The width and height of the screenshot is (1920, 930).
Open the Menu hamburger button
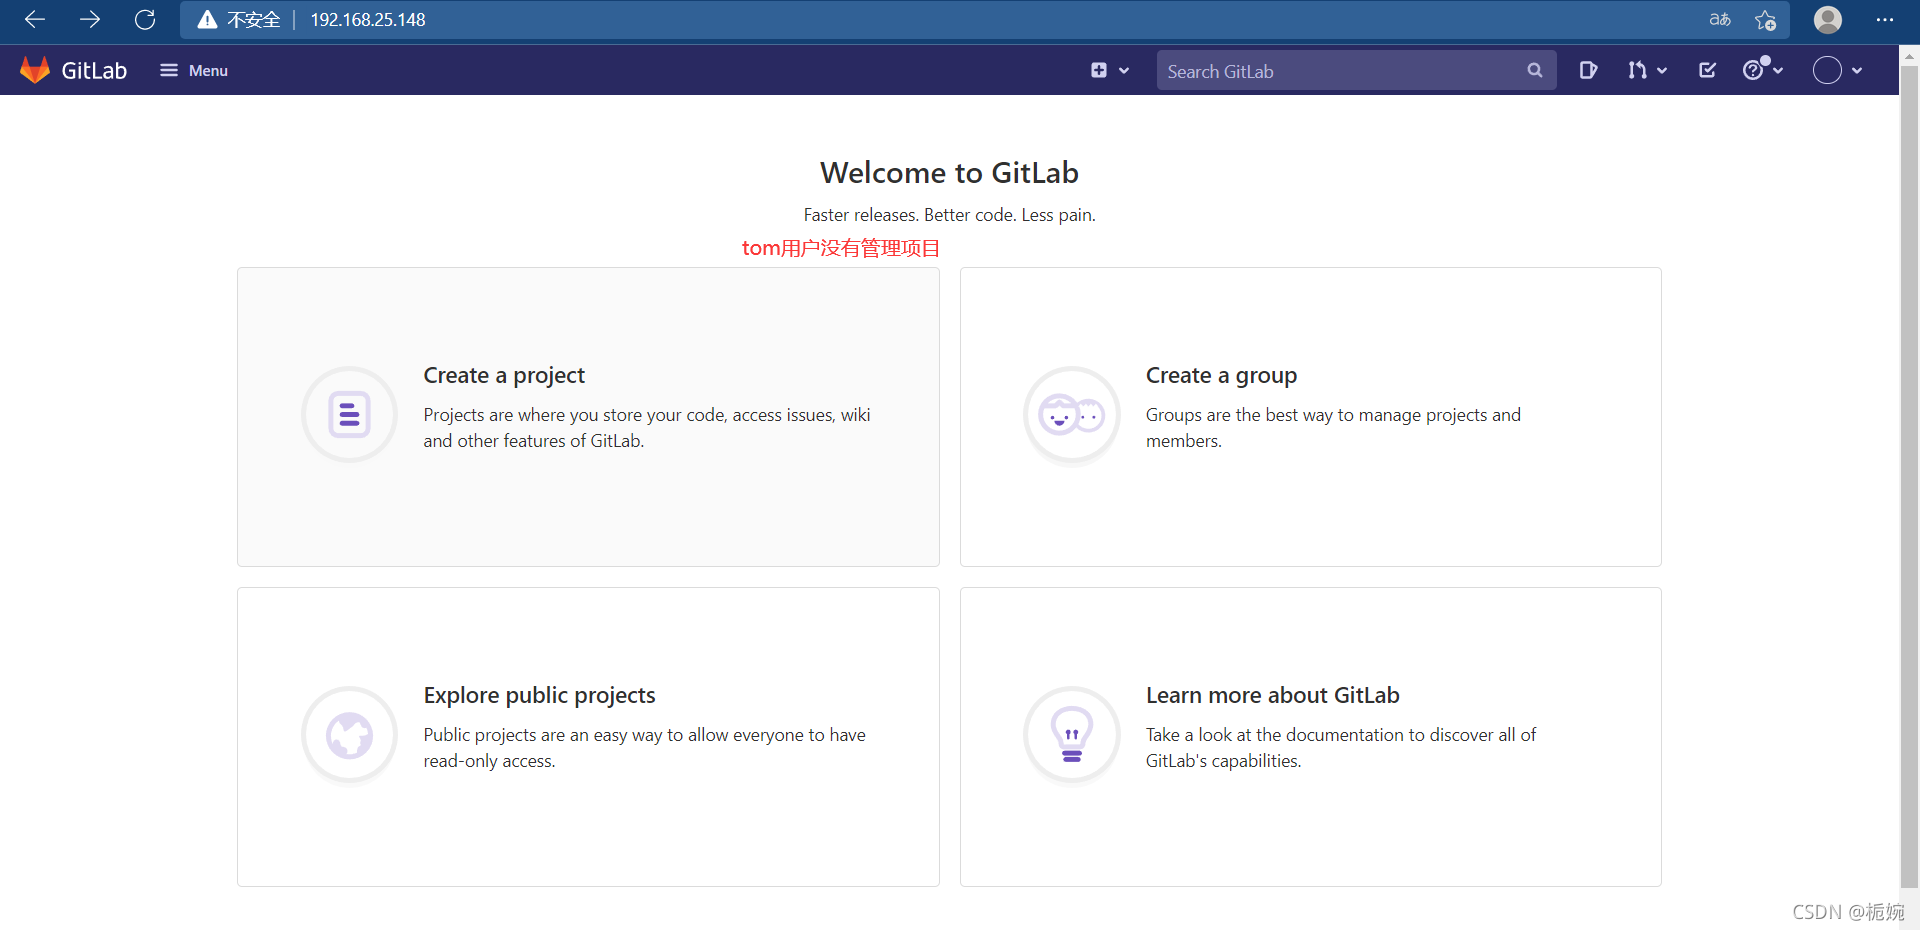pyautogui.click(x=194, y=70)
